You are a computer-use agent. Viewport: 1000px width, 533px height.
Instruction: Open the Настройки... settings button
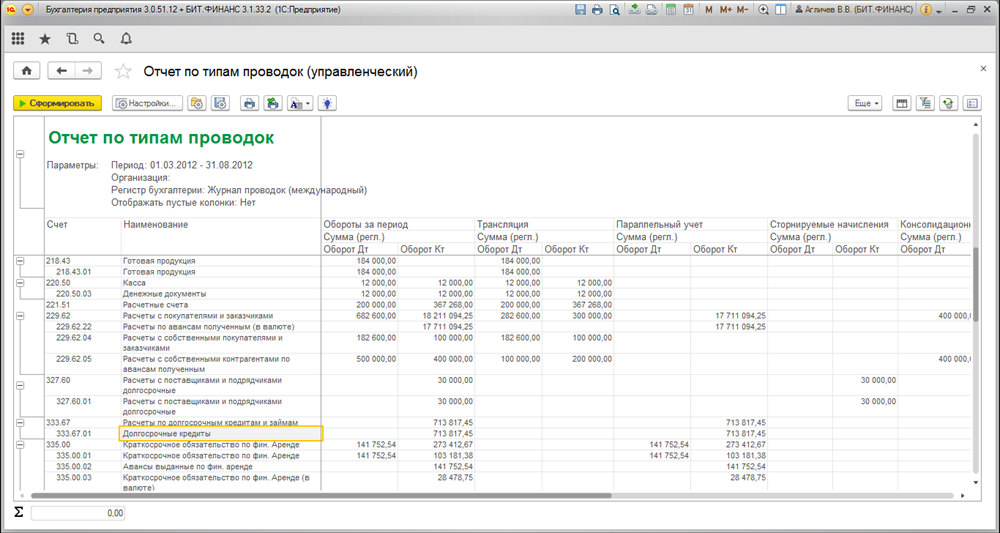point(147,103)
